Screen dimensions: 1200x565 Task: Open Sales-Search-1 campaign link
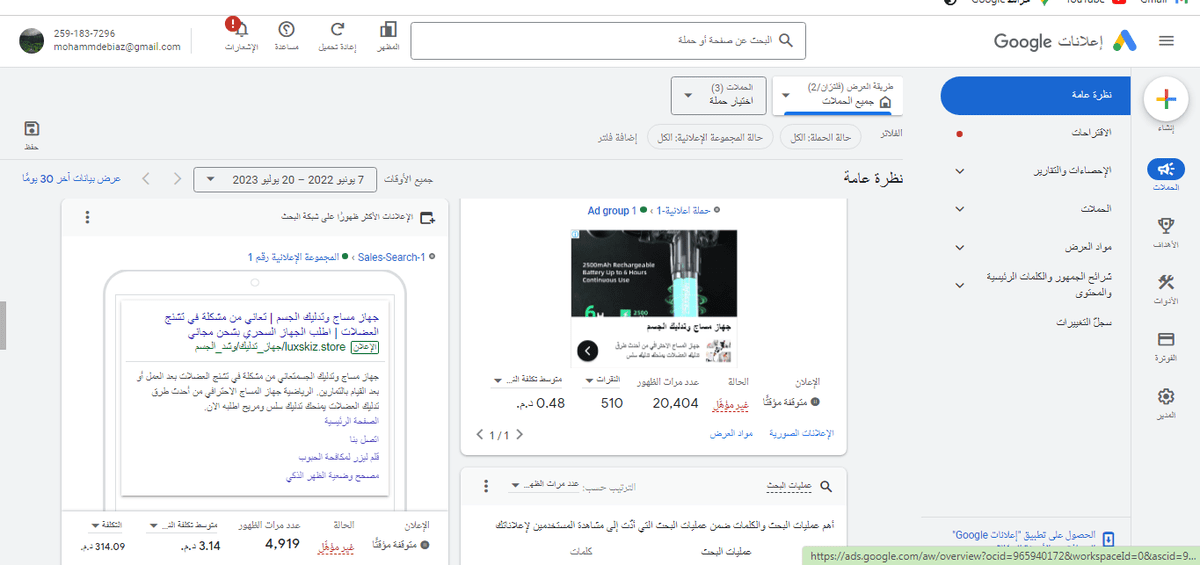(x=391, y=257)
